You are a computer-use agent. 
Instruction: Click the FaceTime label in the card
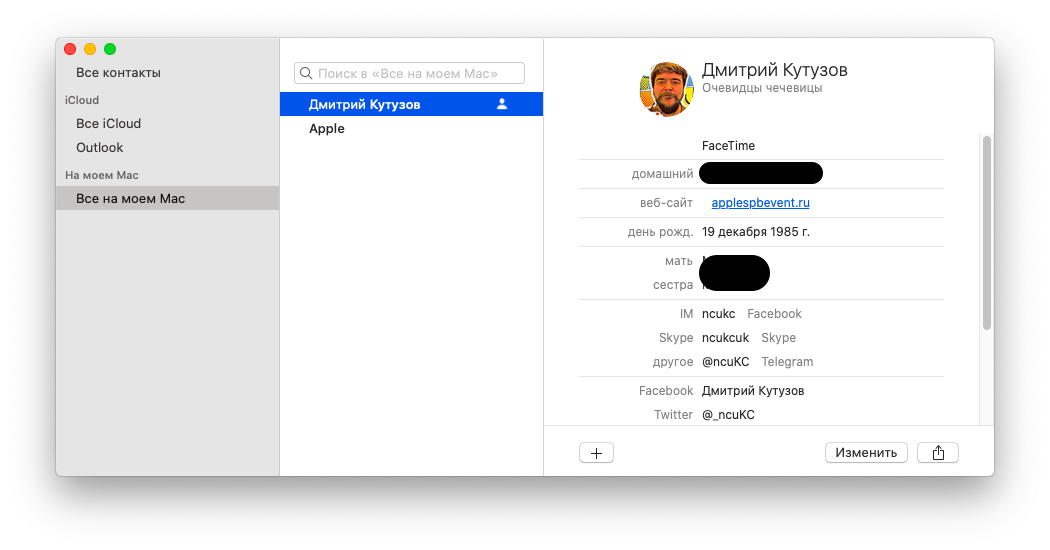tap(728, 145)
